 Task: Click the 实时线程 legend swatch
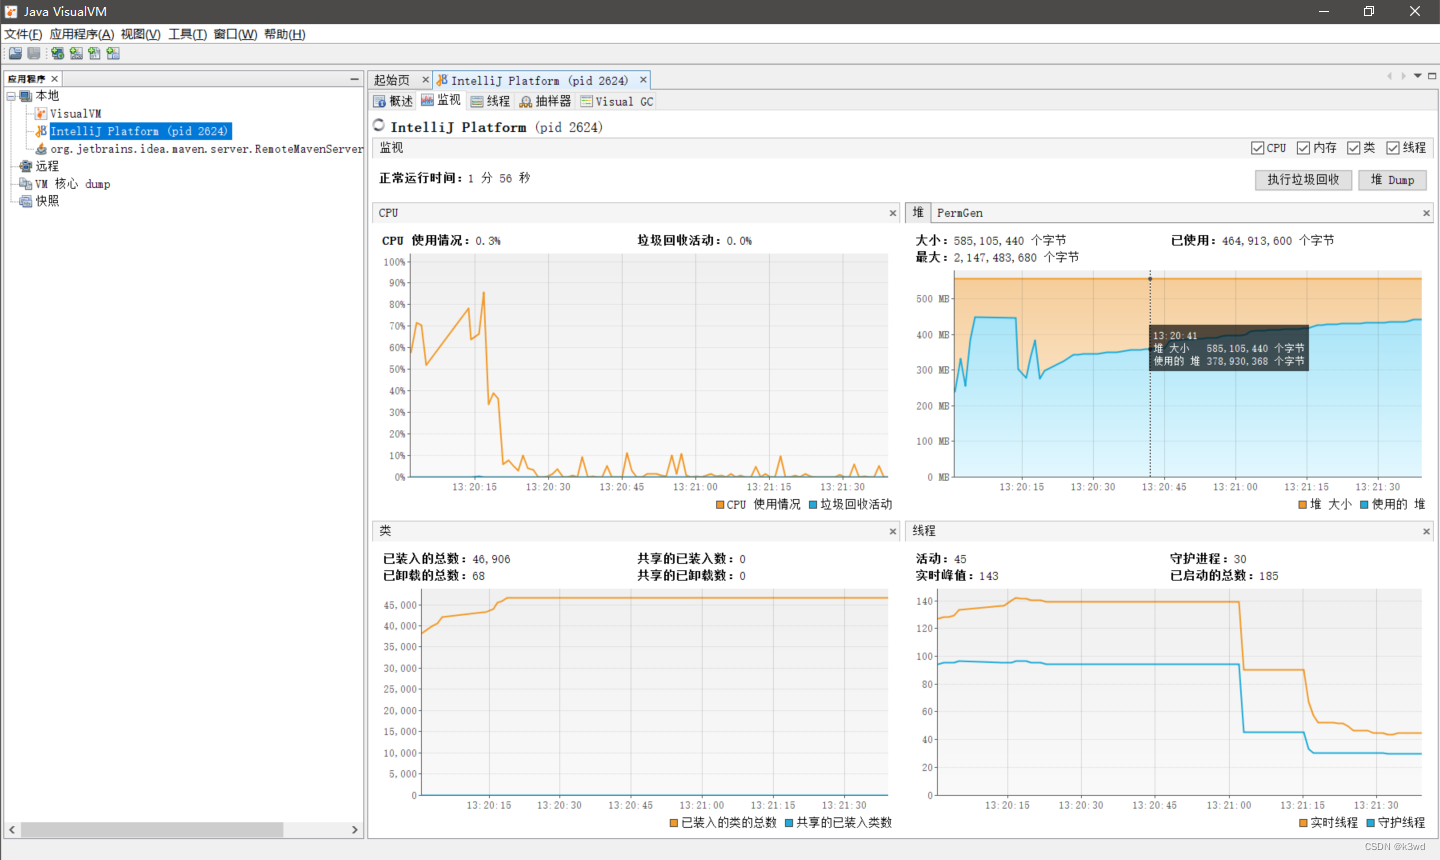pyautogui.click(x=1304, y=823)
